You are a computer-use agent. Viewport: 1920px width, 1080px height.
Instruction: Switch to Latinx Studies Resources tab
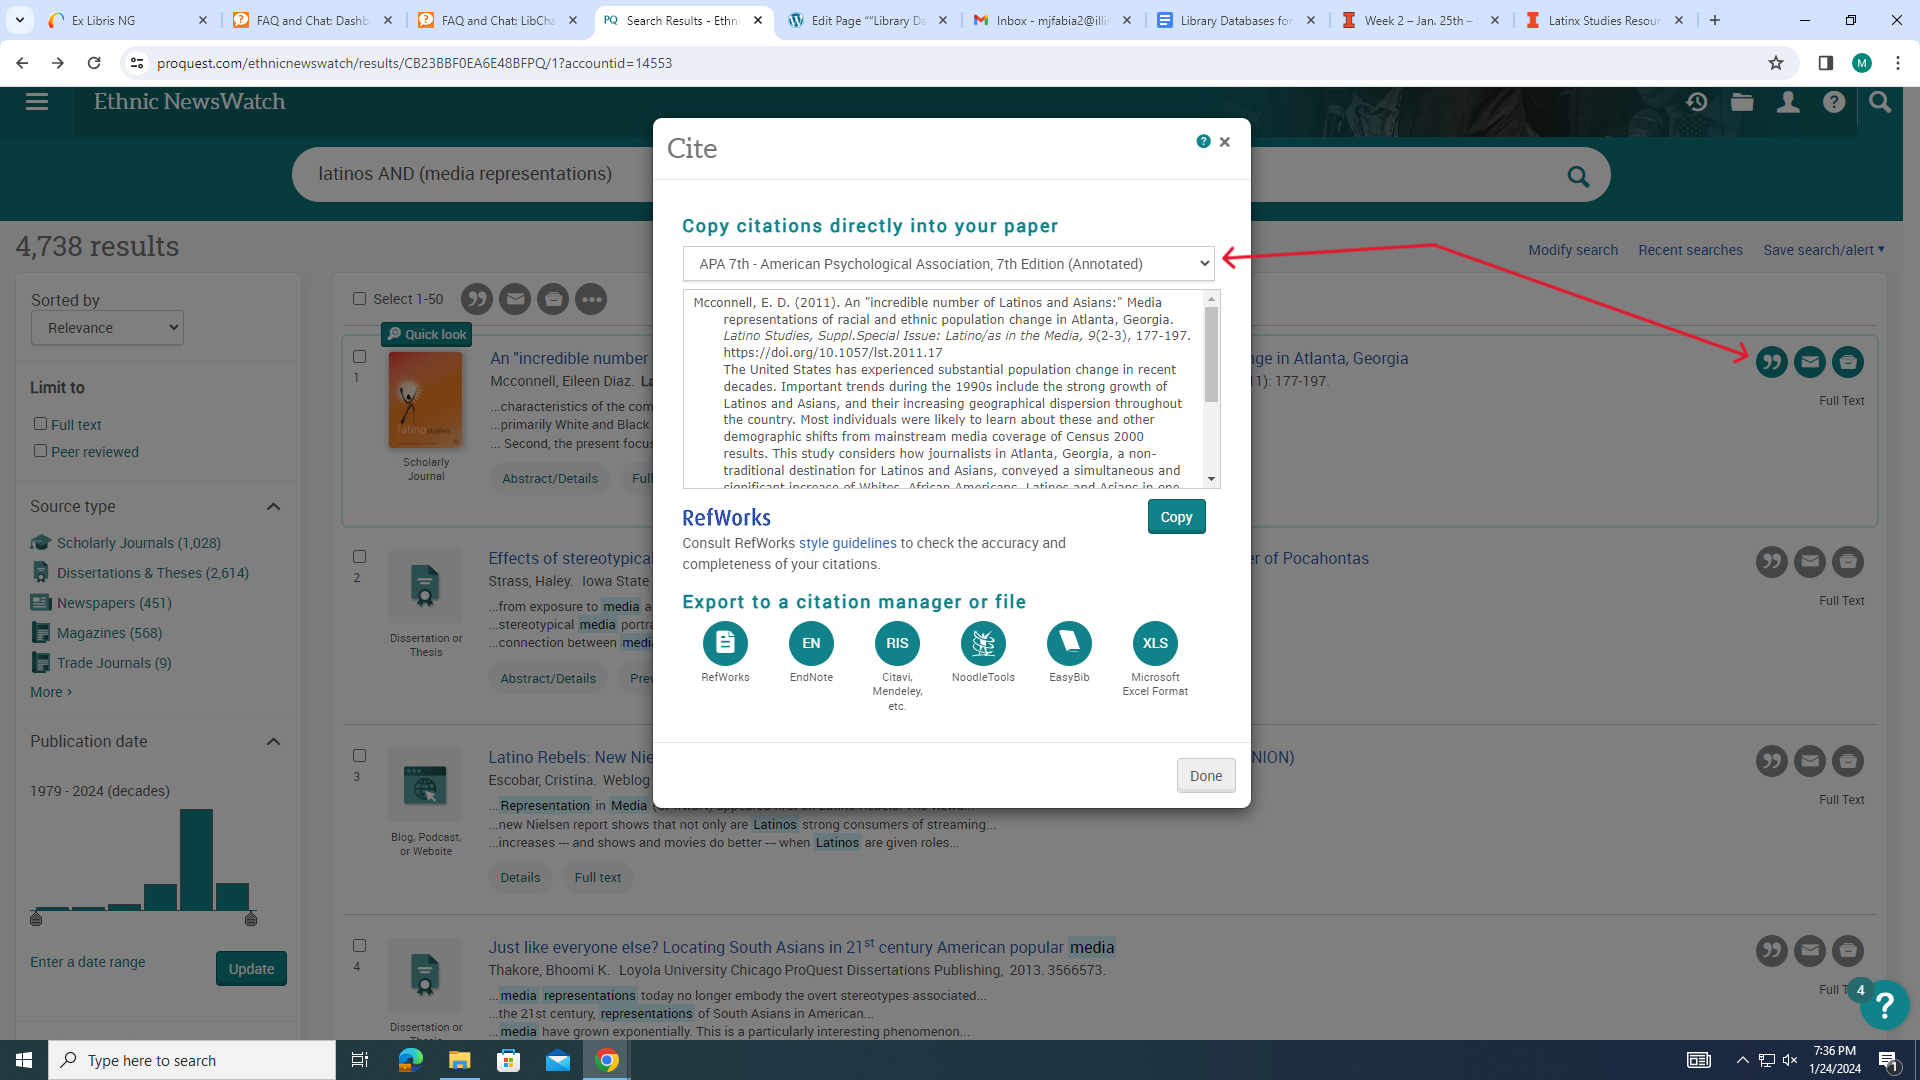pos(1602,20)
